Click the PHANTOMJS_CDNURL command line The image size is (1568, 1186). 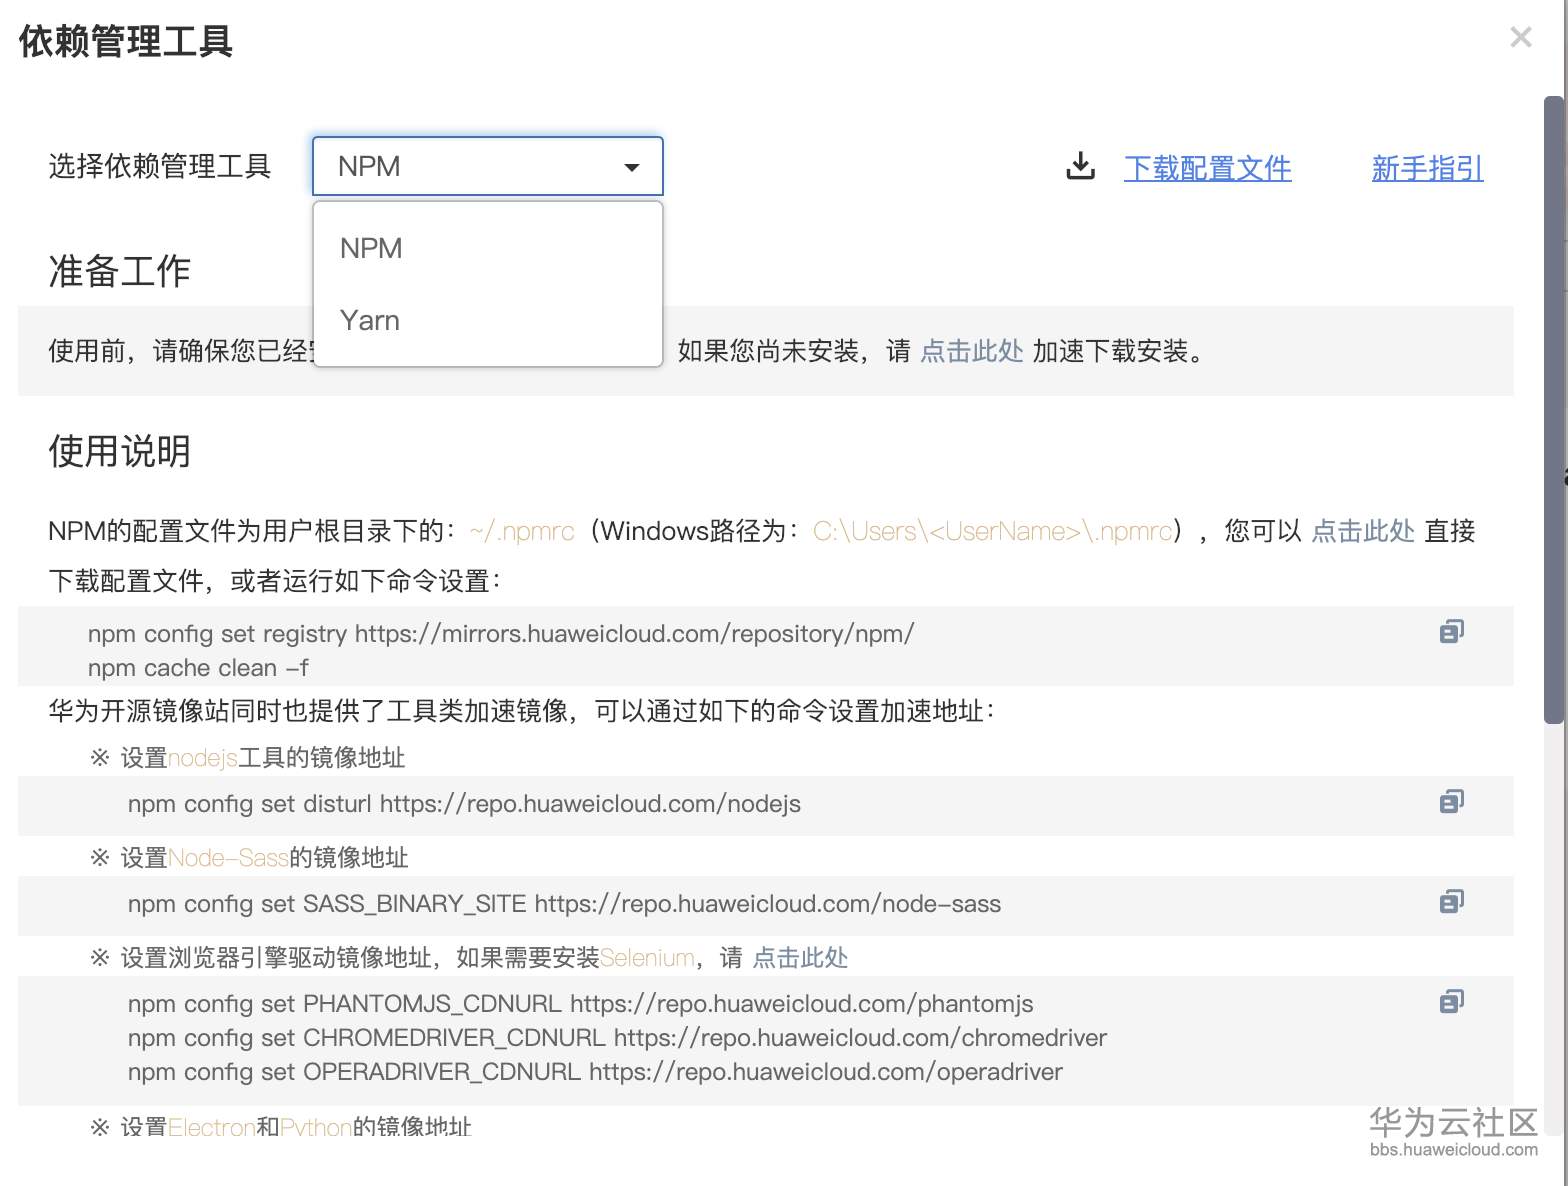point(581,1004)
